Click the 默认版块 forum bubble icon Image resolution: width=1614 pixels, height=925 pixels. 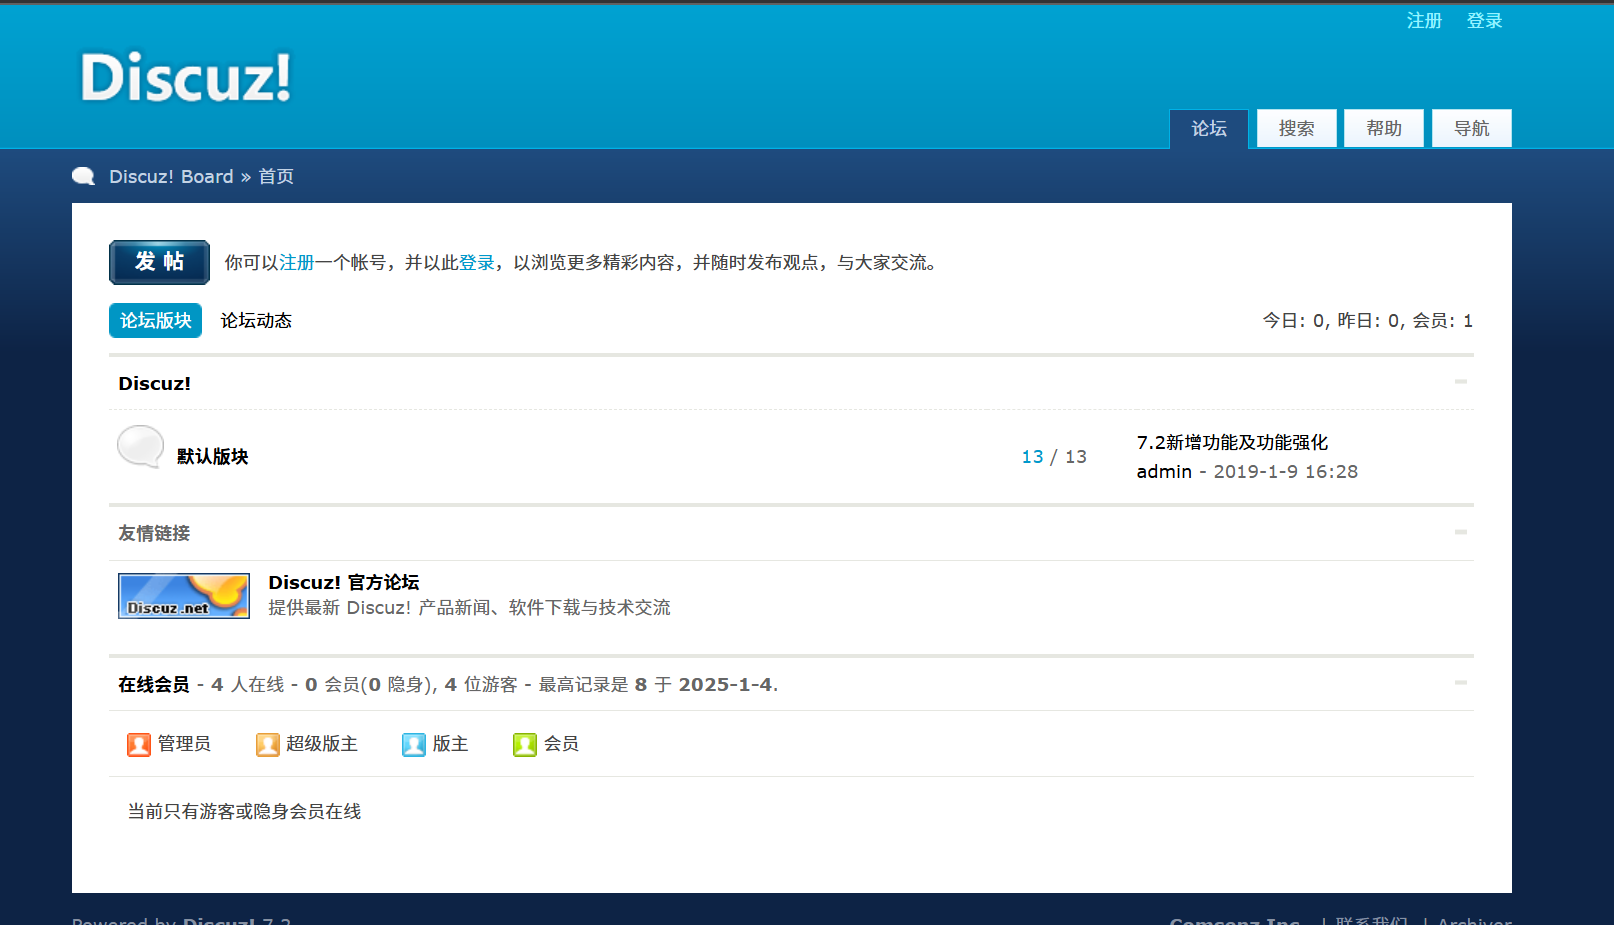(140, 447)
